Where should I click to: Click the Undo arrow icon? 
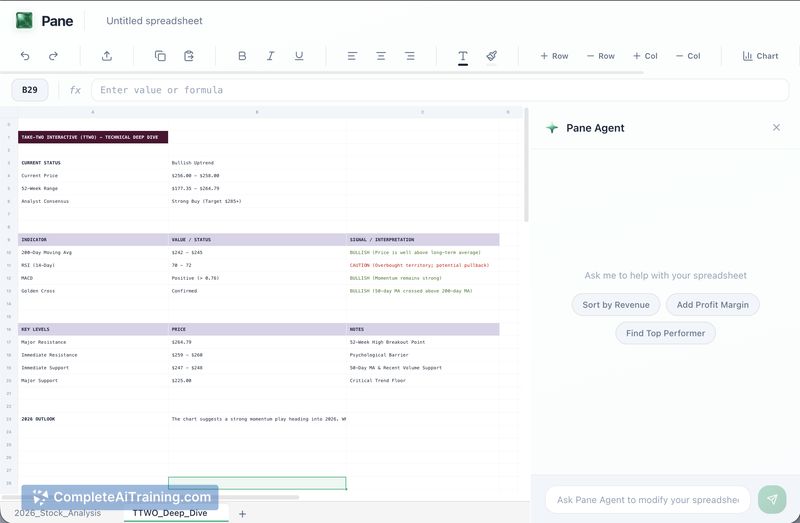tap(25, 56)
